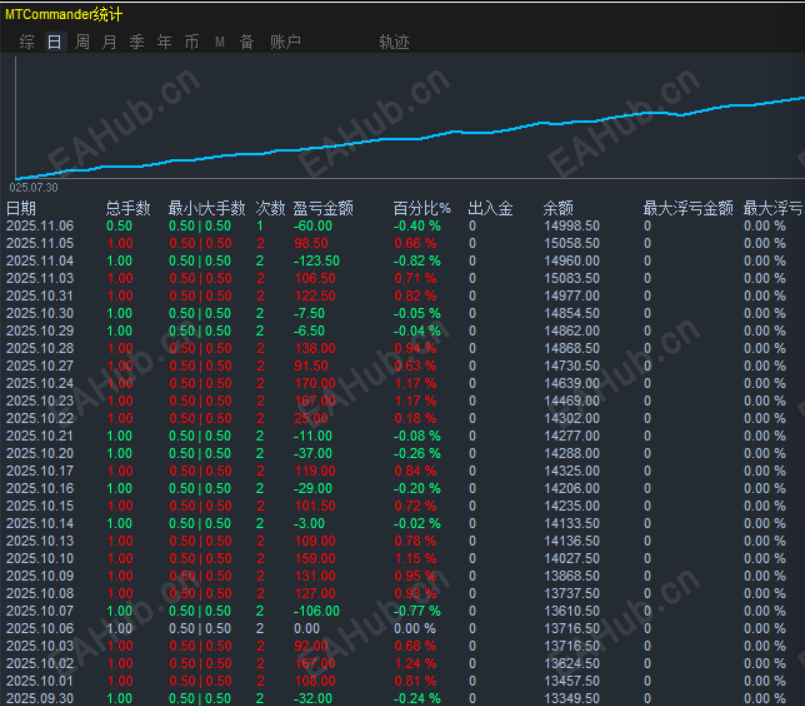Click percentage -0.08 %
The width and height of the screenshot is (805, 706).
coord(417,436)
